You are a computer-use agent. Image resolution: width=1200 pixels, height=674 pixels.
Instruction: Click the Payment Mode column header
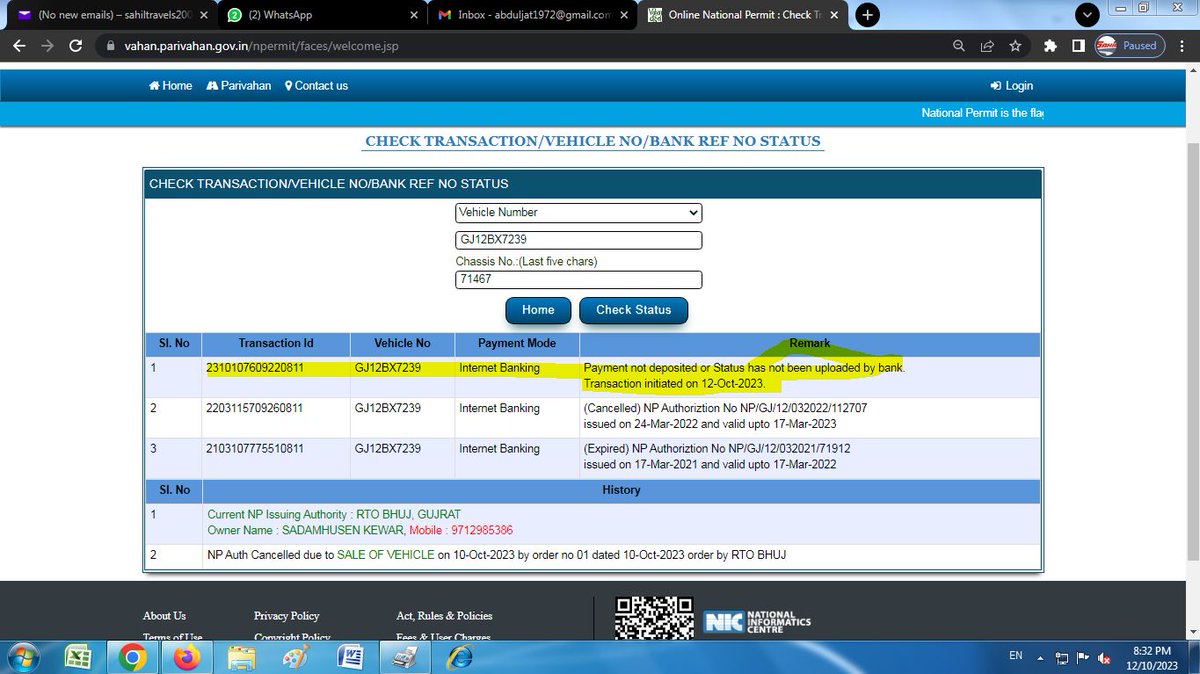click(517, 343)
